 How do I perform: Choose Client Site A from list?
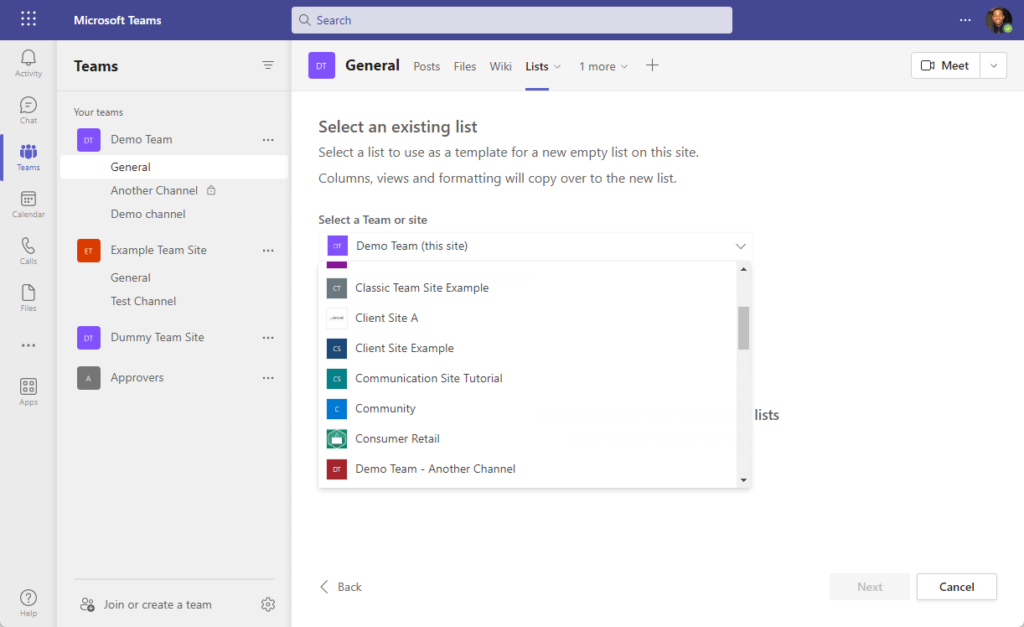click(528, 318)
